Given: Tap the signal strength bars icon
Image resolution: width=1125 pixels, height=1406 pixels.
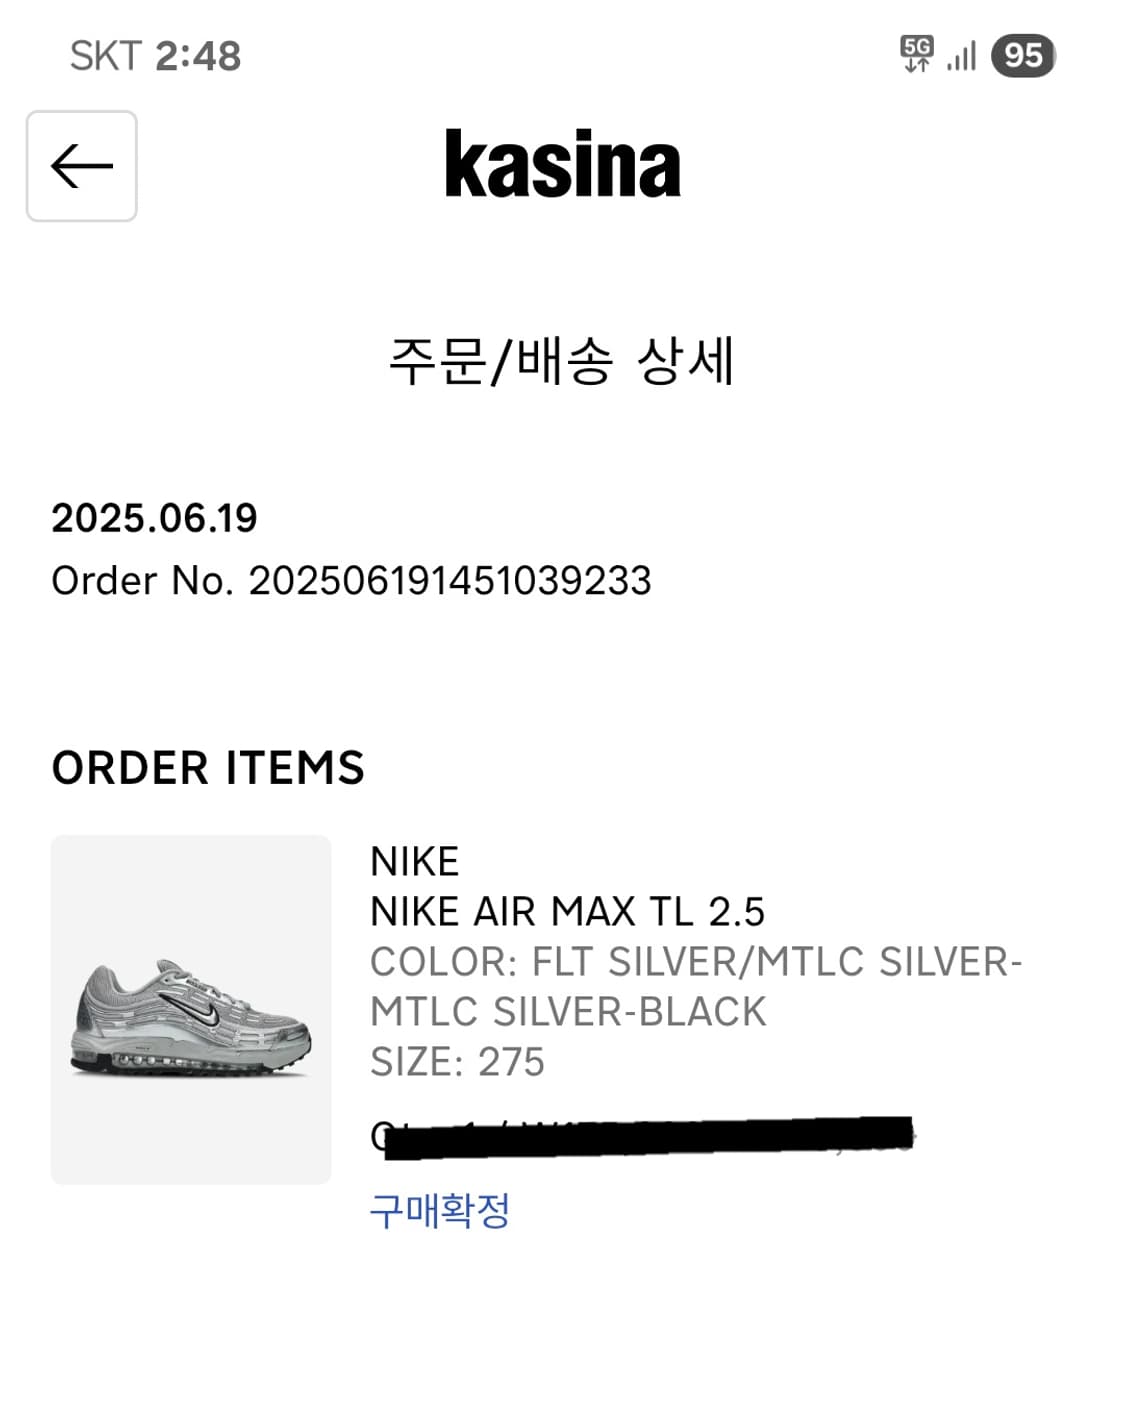Looking at the screenshot, I should click(x=961, y=56).
